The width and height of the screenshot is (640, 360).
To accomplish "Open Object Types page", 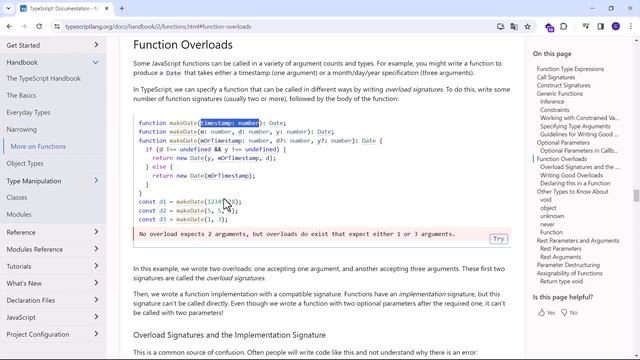I will tap(25, 163).
